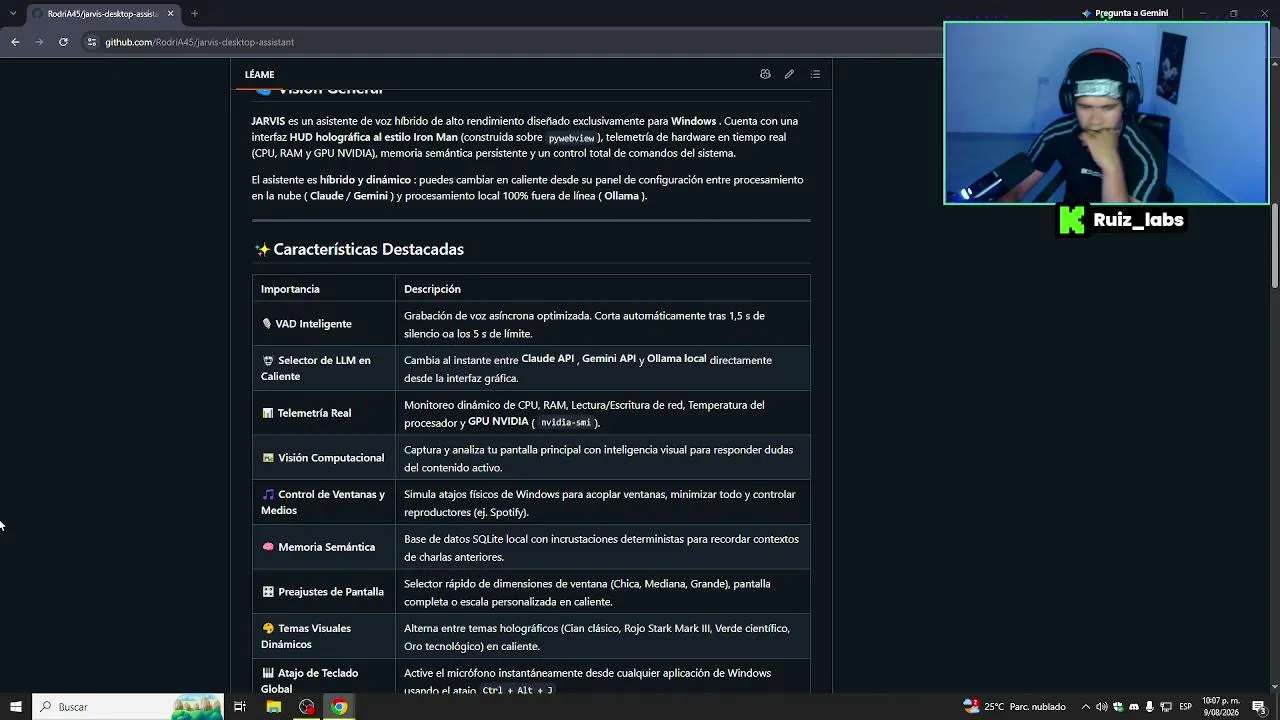The height and width of the screenshot is (720, 1280).
Task: Click the Descripción column header
Action: click(x=432, y=289)
